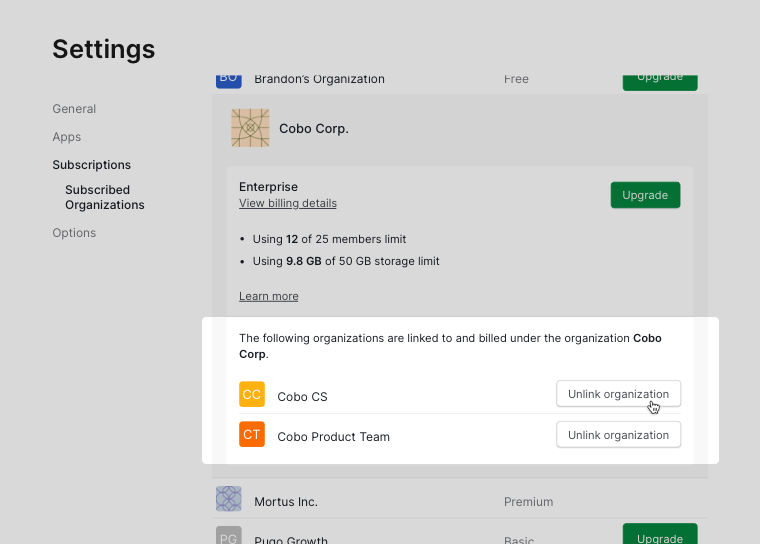The width and height of the screenshot is (760, 544).
Task: Open Options in the settings sidebar
Action: coord(74,233)
